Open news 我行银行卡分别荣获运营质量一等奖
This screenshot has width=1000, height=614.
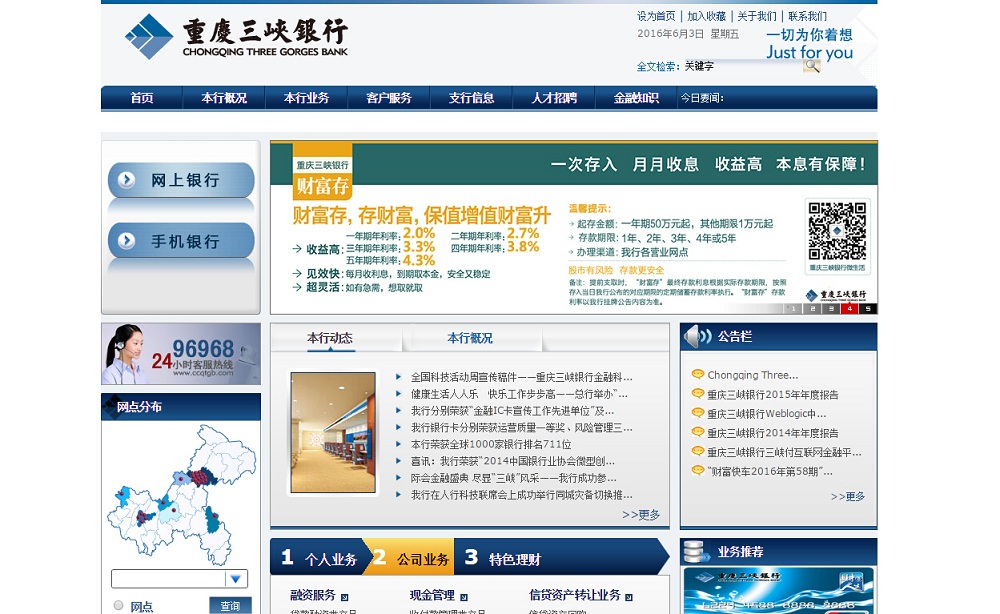click(522, 427)
